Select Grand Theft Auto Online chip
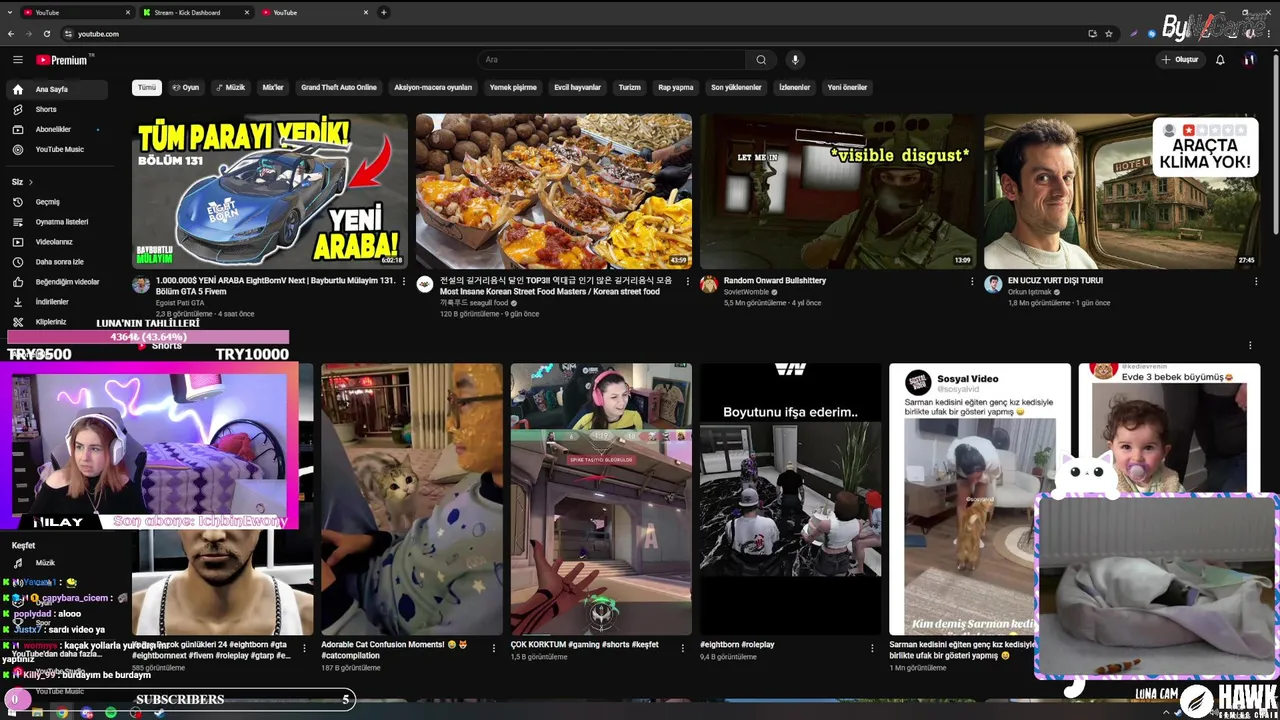Screen dimensions: 1280x720 click(339, 87)
